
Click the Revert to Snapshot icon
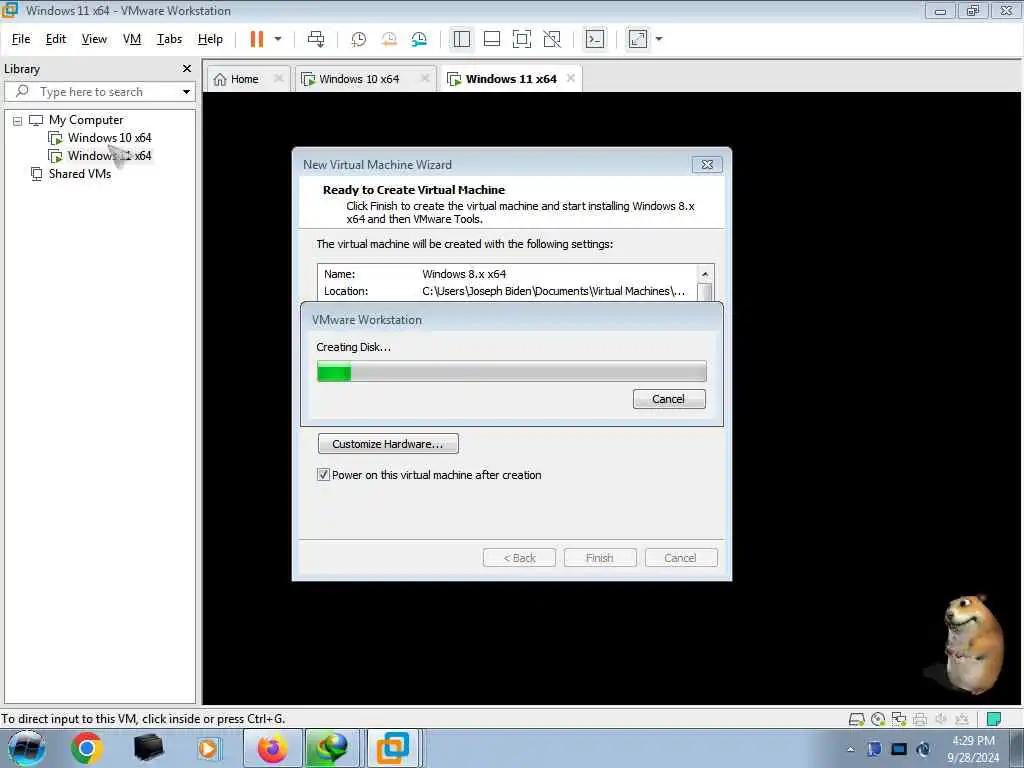pos(389,39)
